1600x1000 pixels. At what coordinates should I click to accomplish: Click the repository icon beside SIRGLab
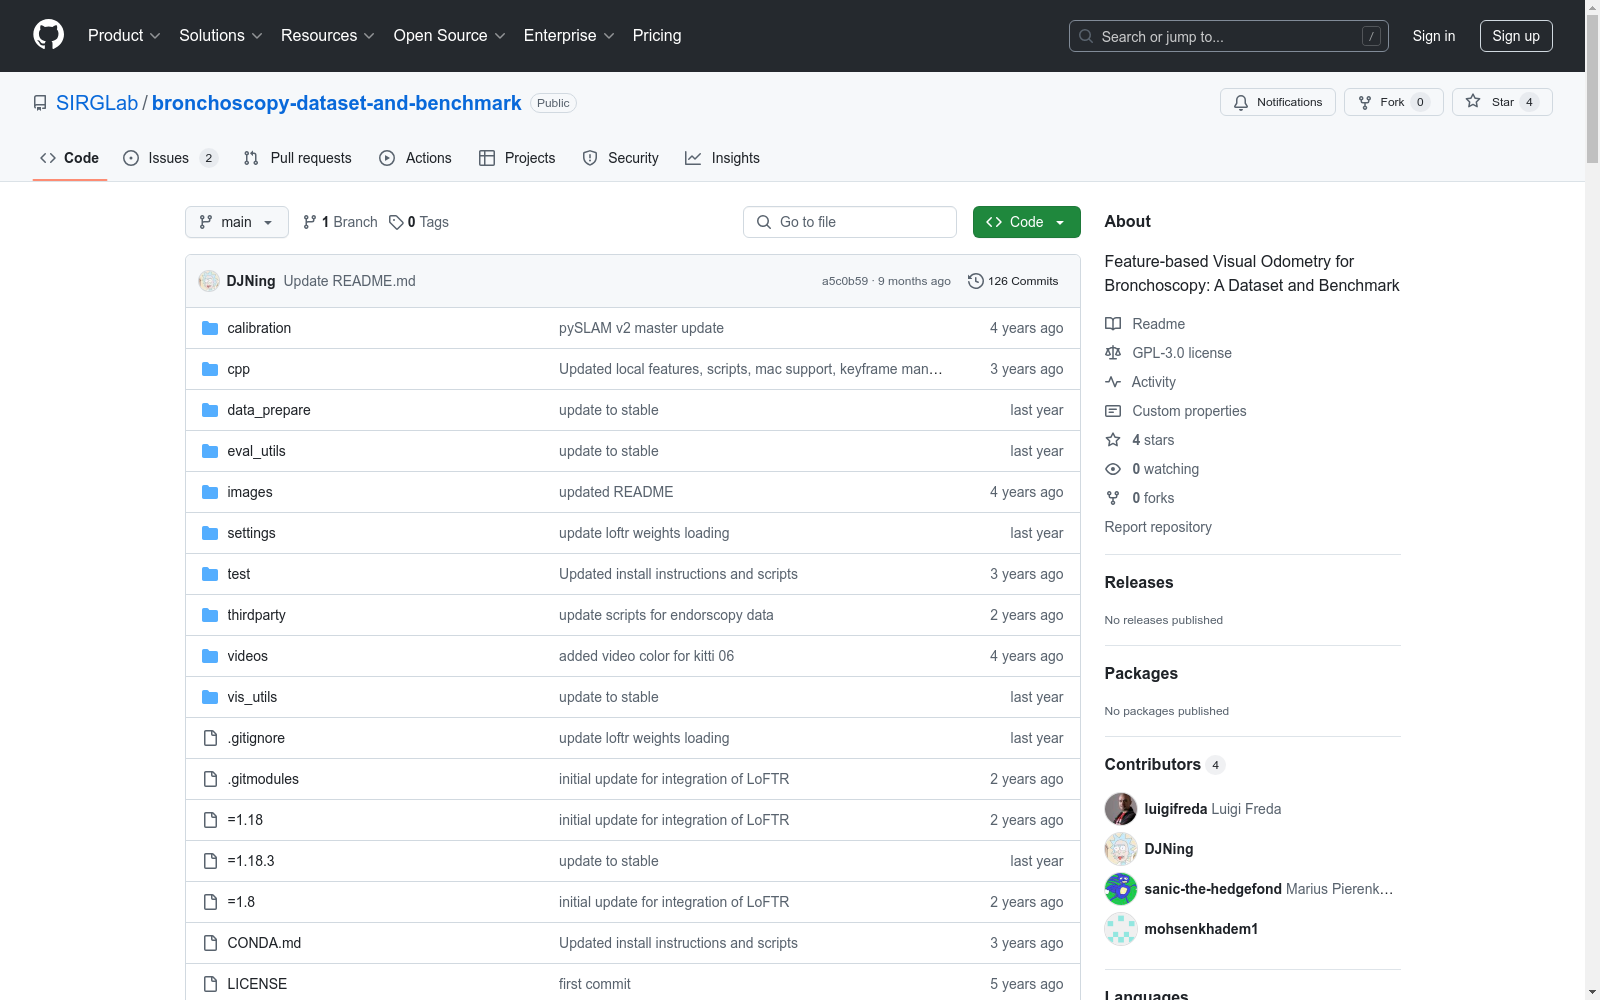coord(40,103)
